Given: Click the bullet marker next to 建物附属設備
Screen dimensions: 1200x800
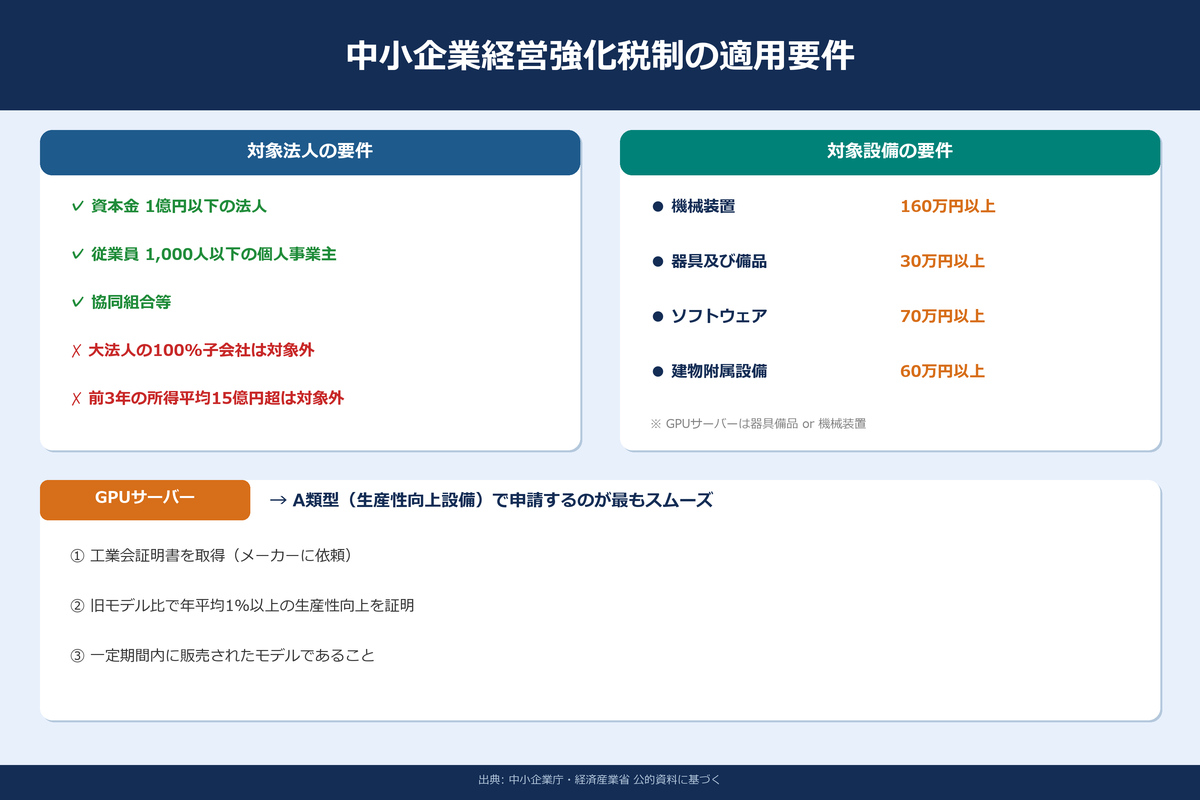Looking at the screenshot, I should (657, 371).
